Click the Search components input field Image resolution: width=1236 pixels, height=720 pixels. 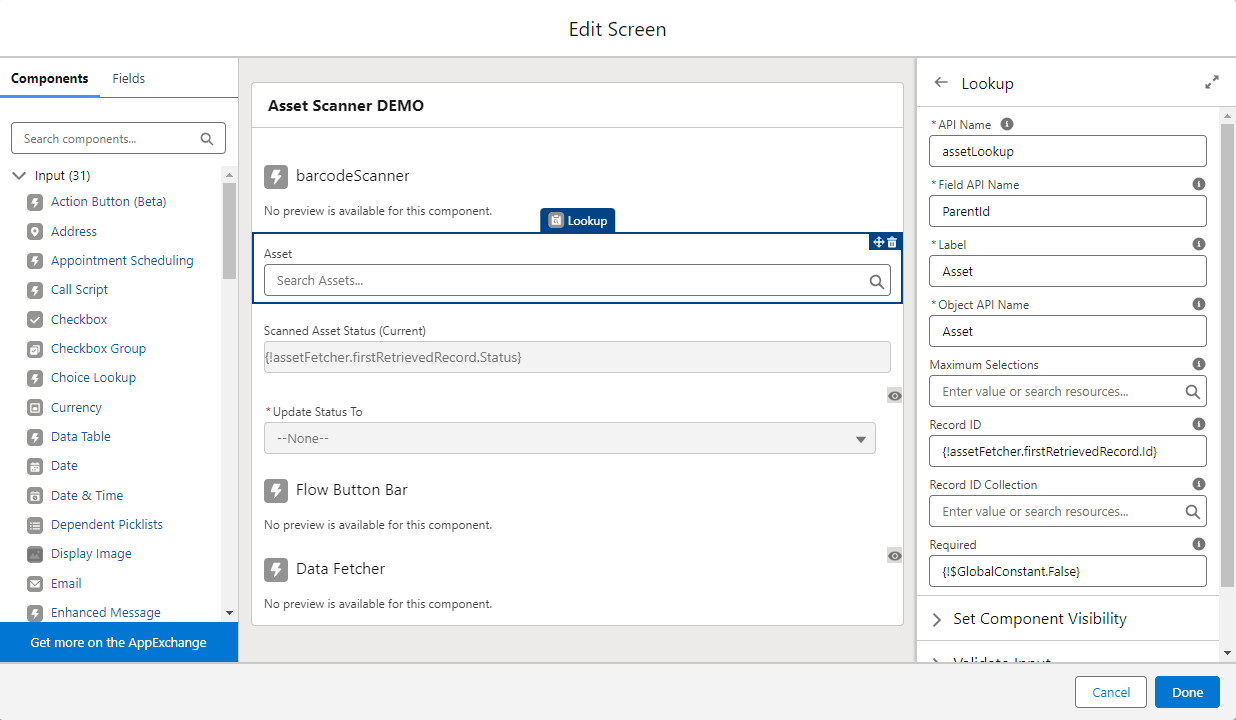pyautogui.click(x=118, y=139)
